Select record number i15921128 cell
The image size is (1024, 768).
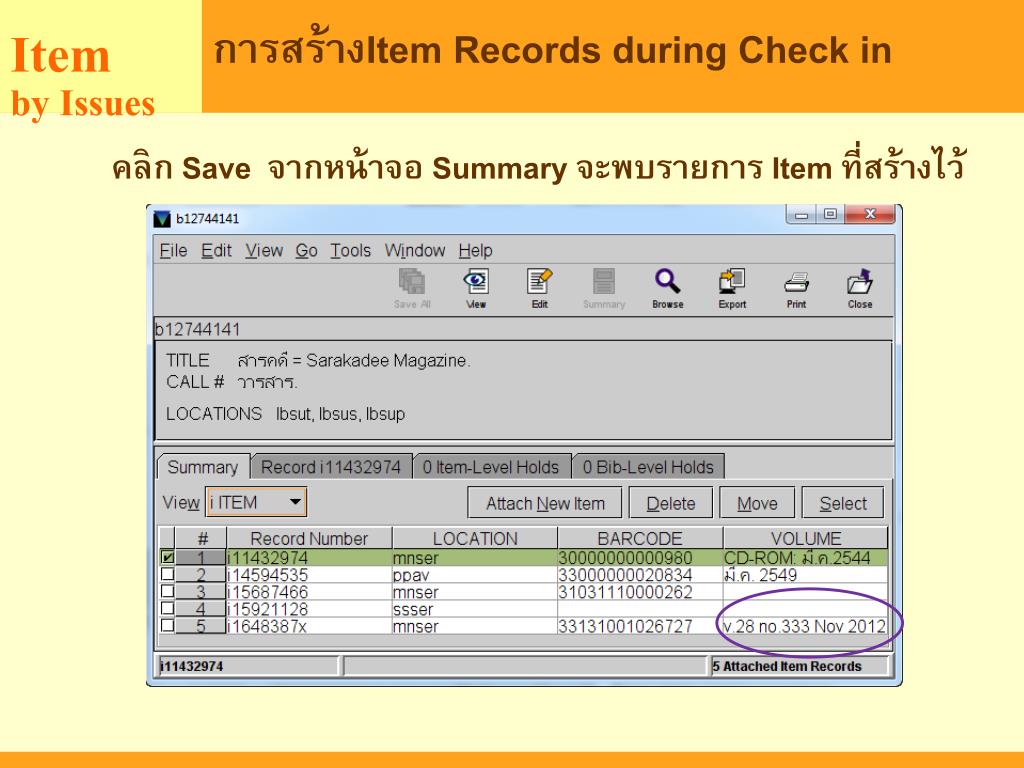click(309, 609)
